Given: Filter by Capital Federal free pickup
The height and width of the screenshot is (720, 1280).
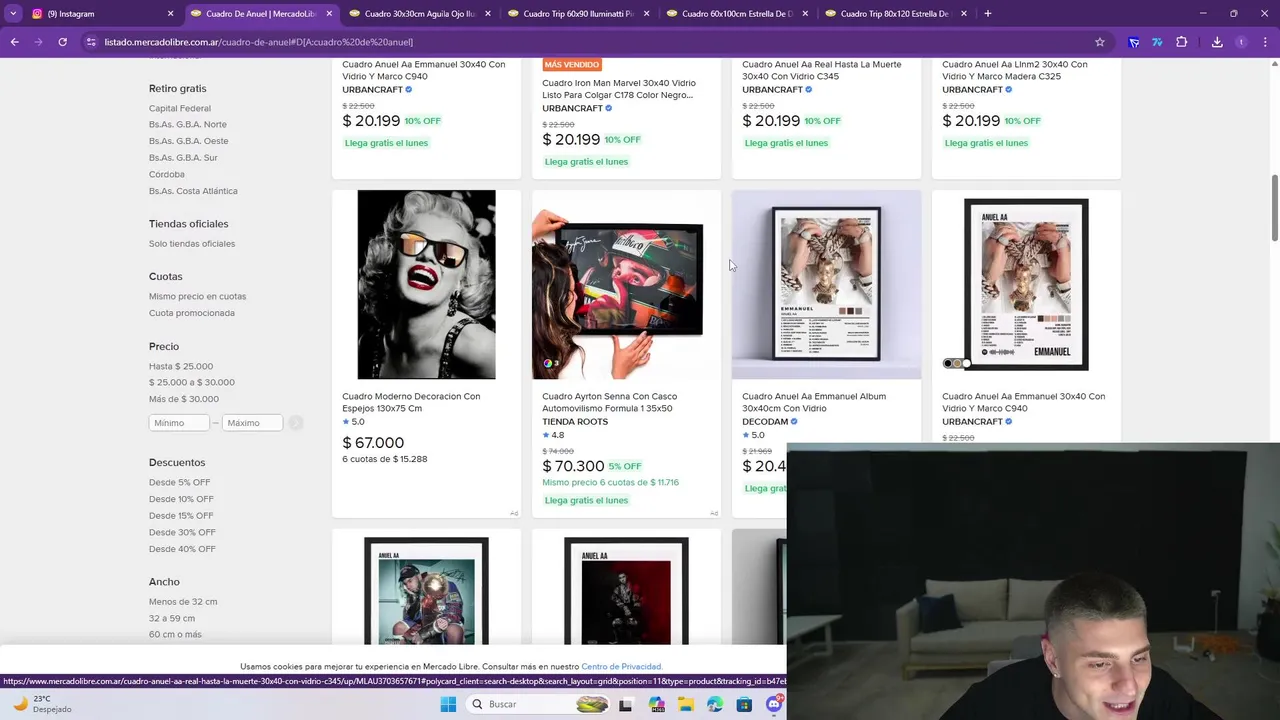Looking at the screenshot, I should [180, 108].
